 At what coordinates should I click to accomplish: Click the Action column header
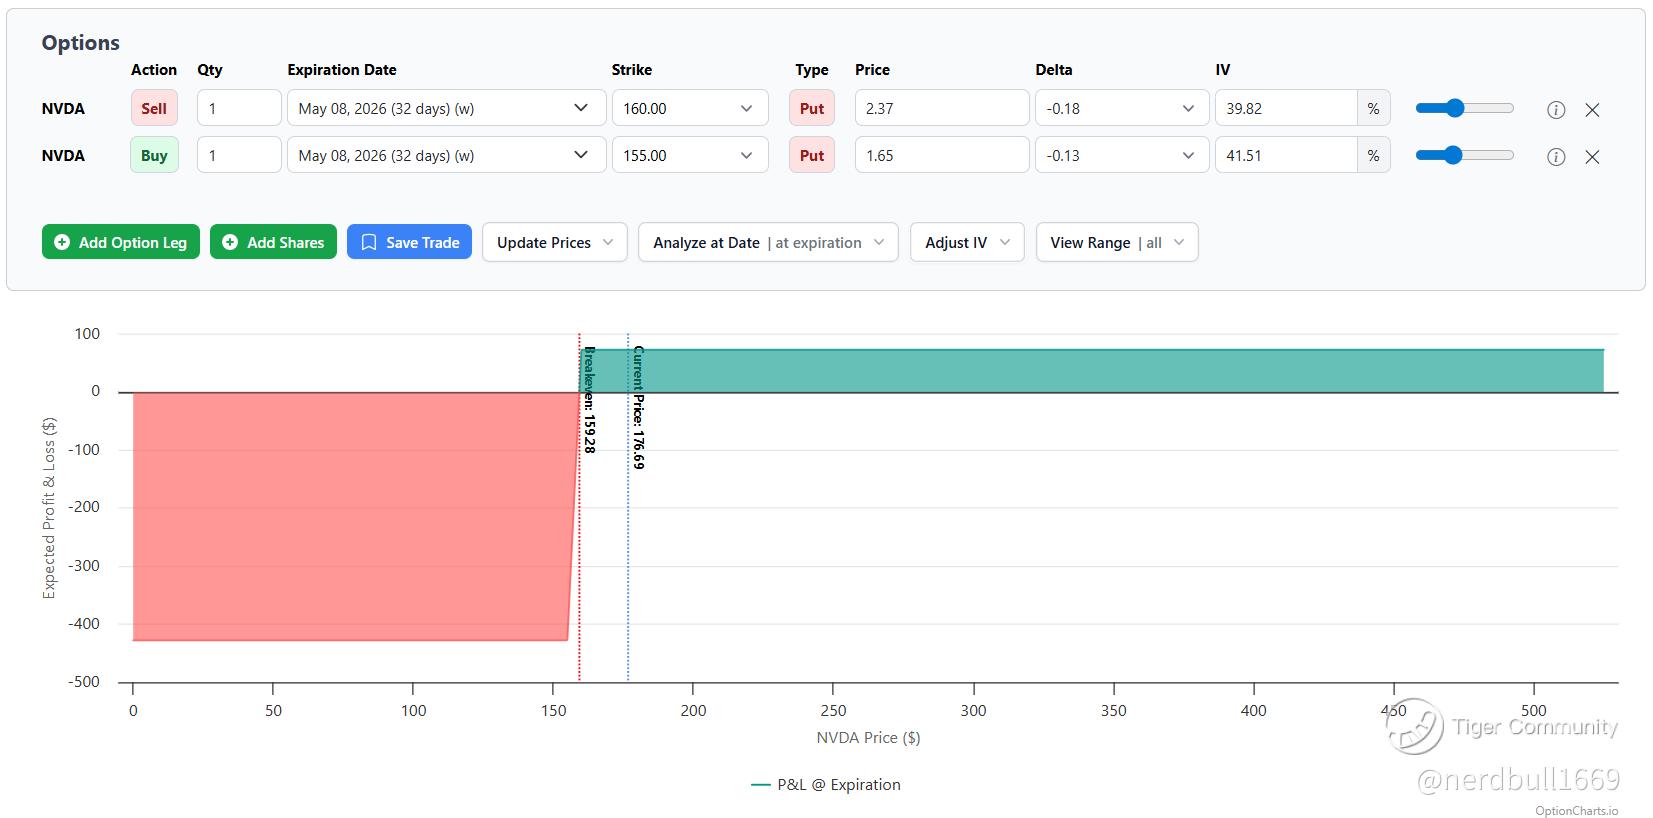point(154,70)
